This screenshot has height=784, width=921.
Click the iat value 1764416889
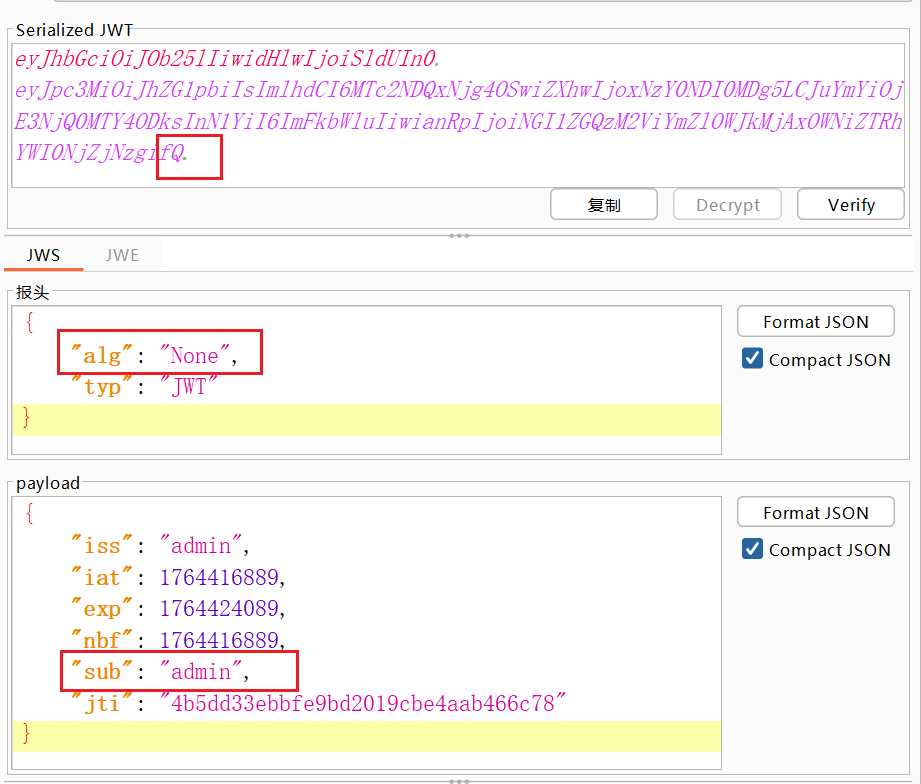pyautogui.click(x=222, y=578)
